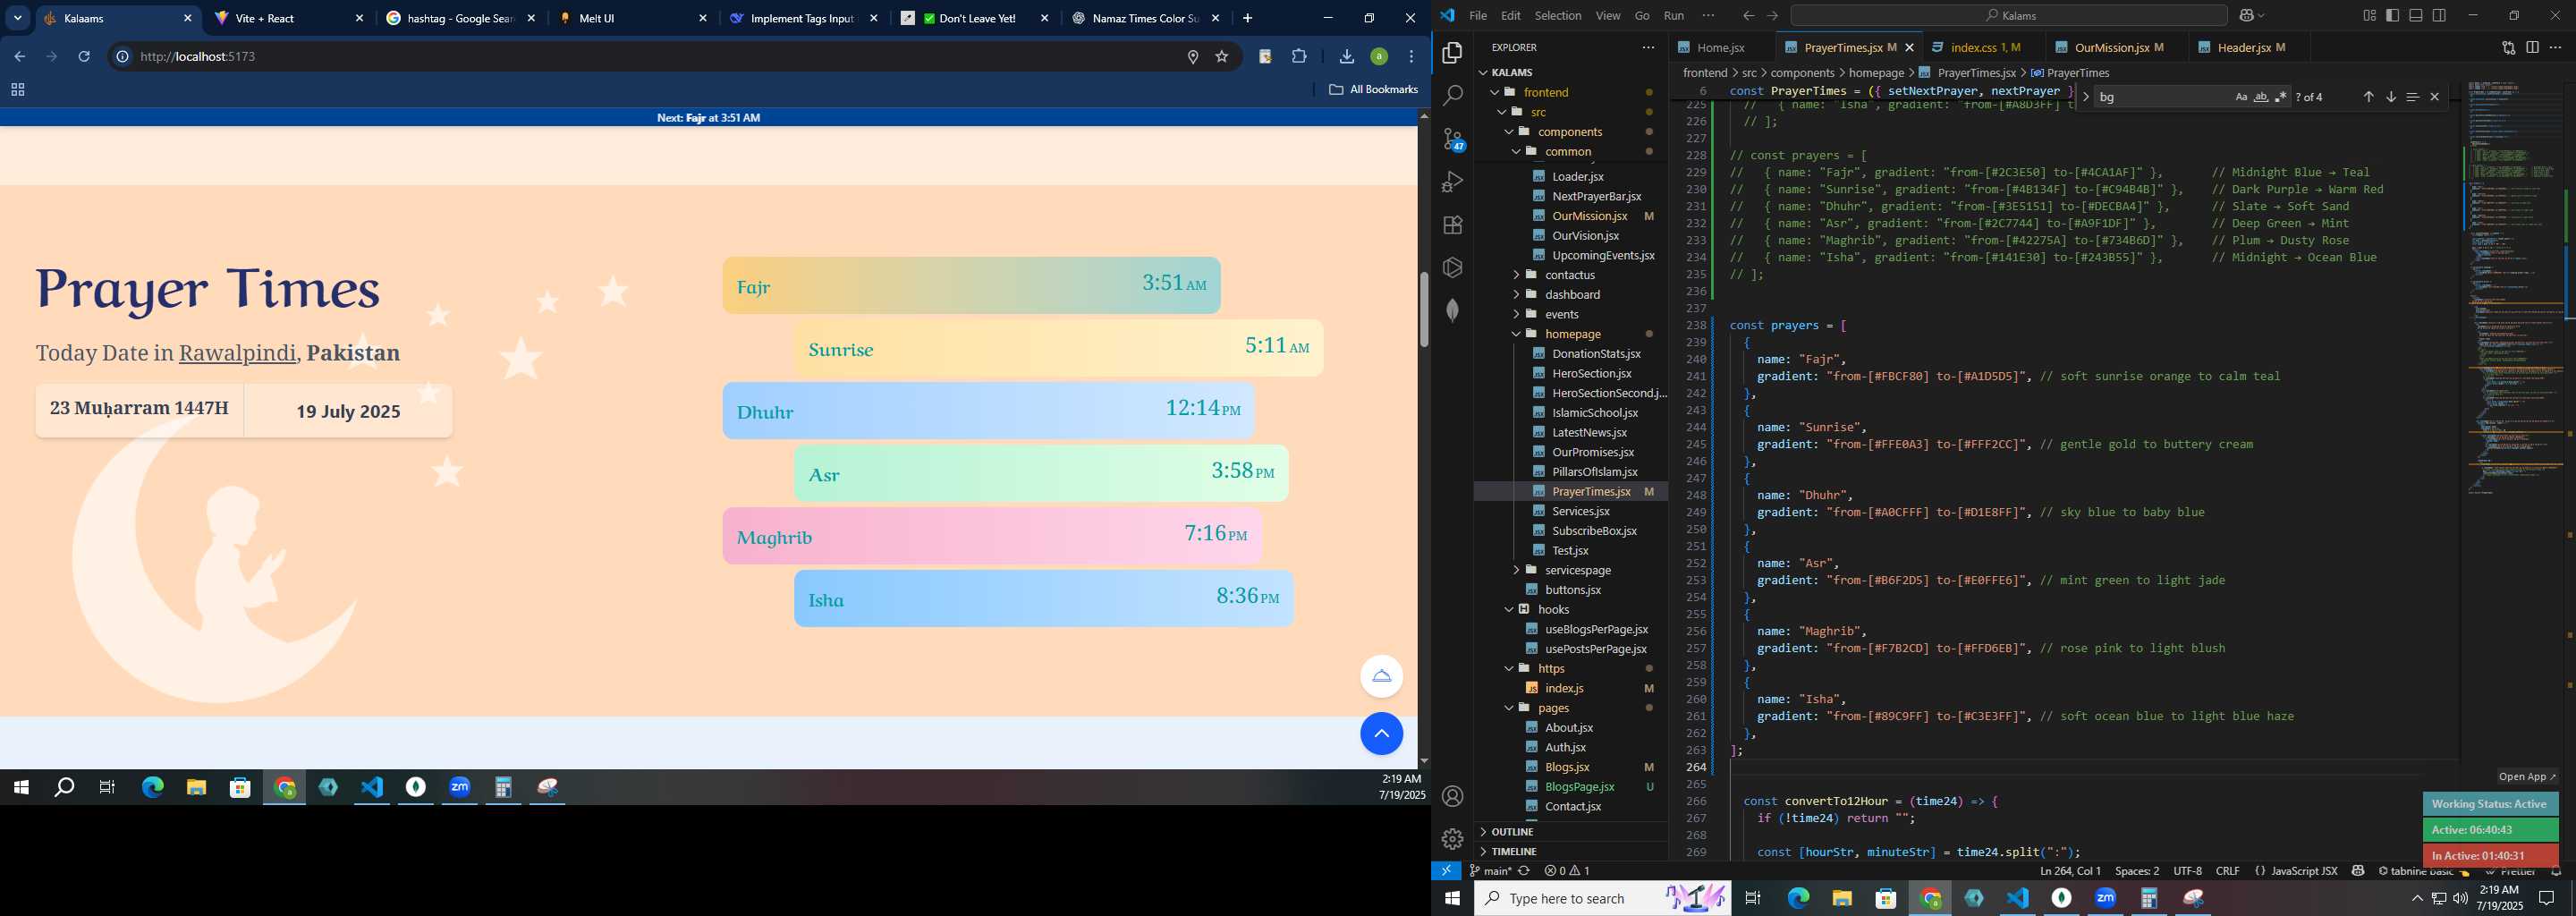Image resolution: width=2576 pixels, height=916 pixels.
Task: Switch to the Home.jsx editor tab
Action: tap(1720, 47)
